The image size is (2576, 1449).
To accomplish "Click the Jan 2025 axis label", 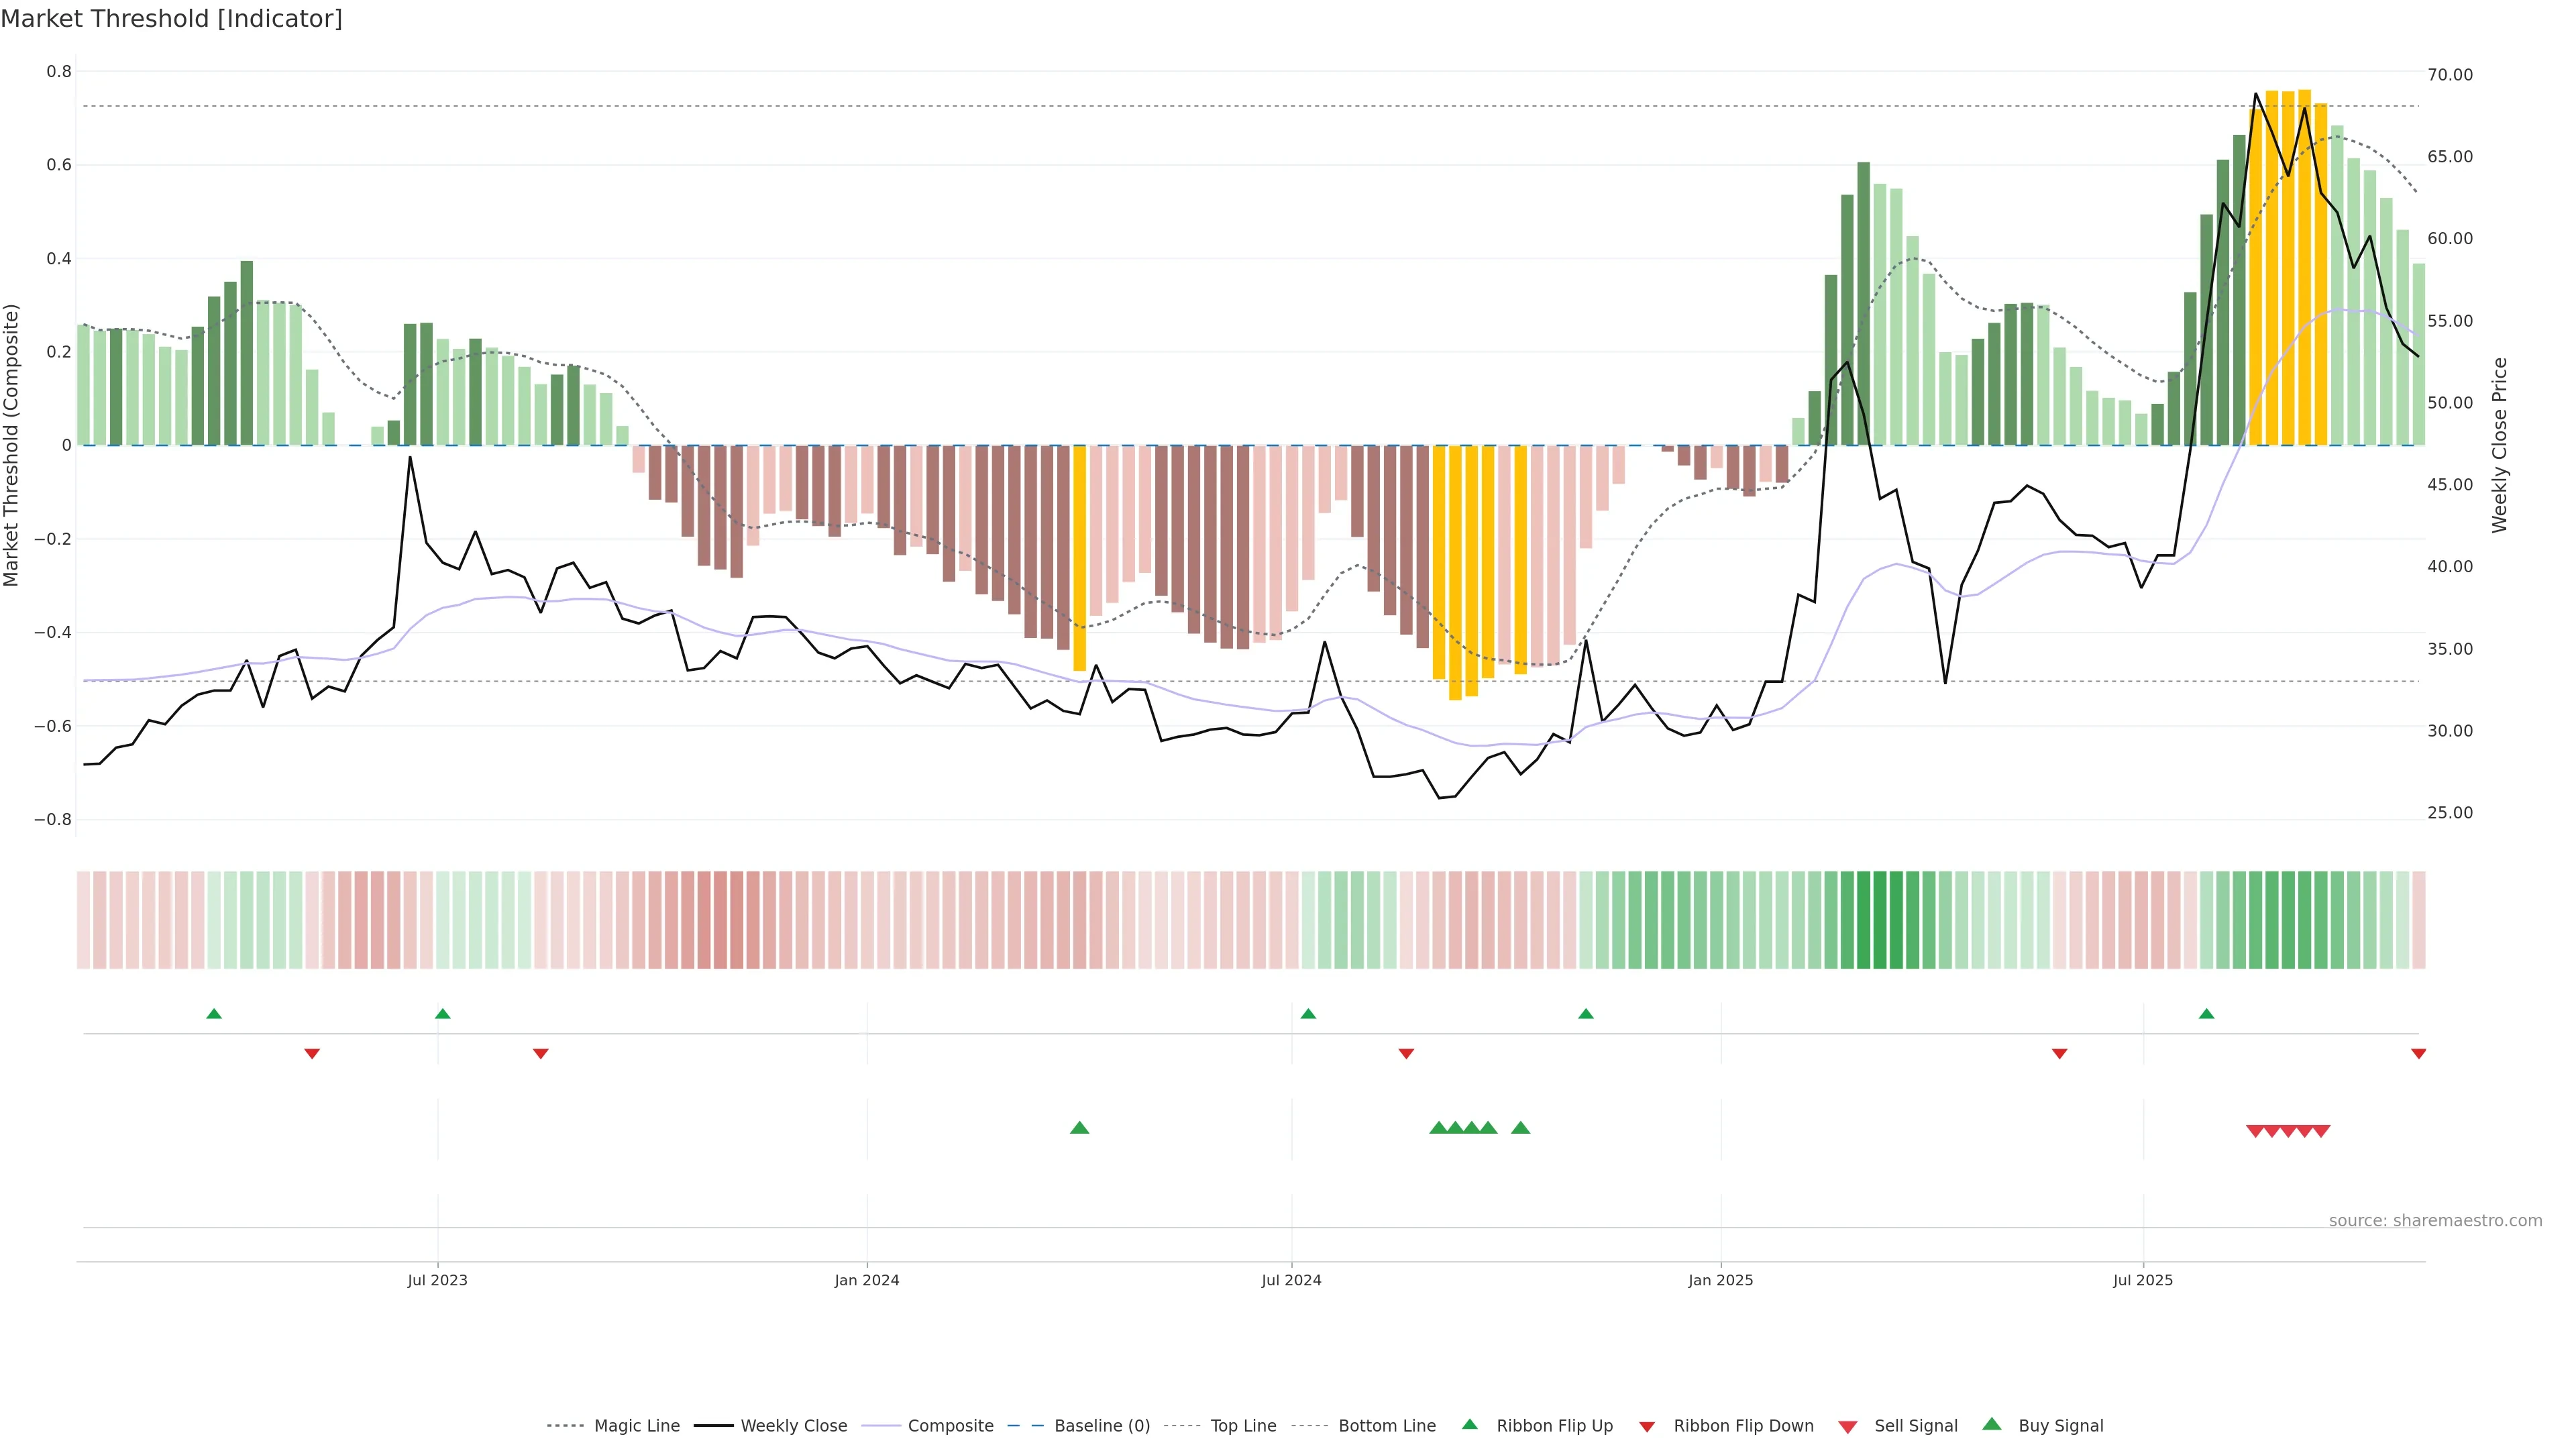I will click(1720, 1280).
